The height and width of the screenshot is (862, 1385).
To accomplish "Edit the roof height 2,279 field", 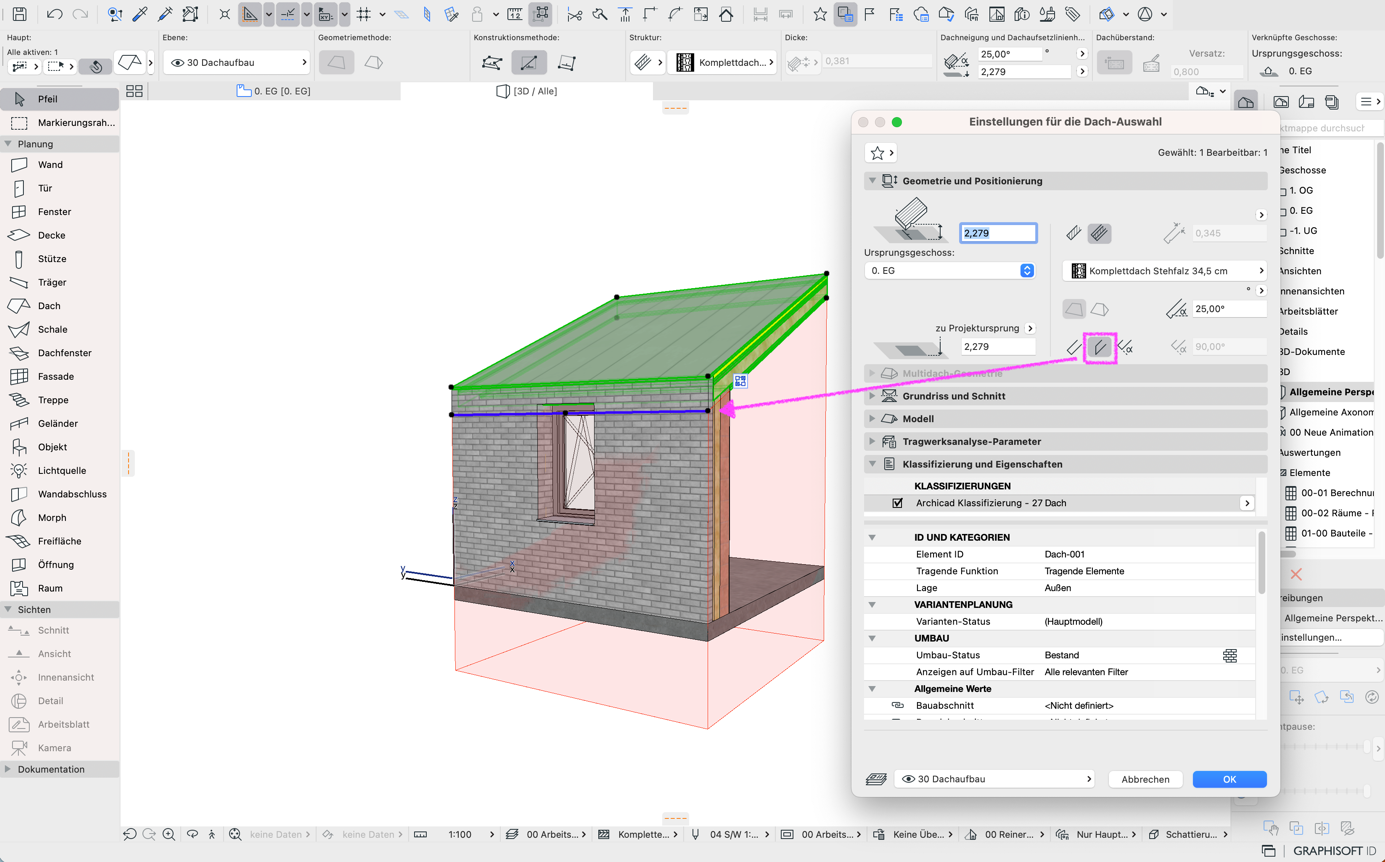I will [998, 233].
